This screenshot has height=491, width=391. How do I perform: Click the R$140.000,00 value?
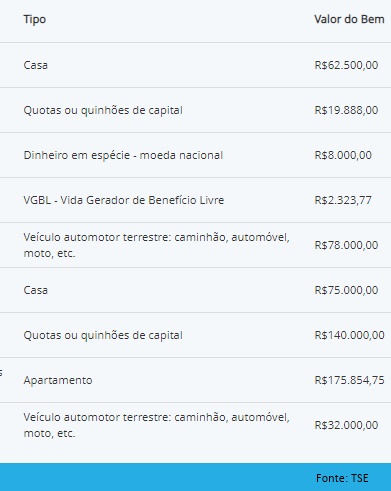(349, 335)
